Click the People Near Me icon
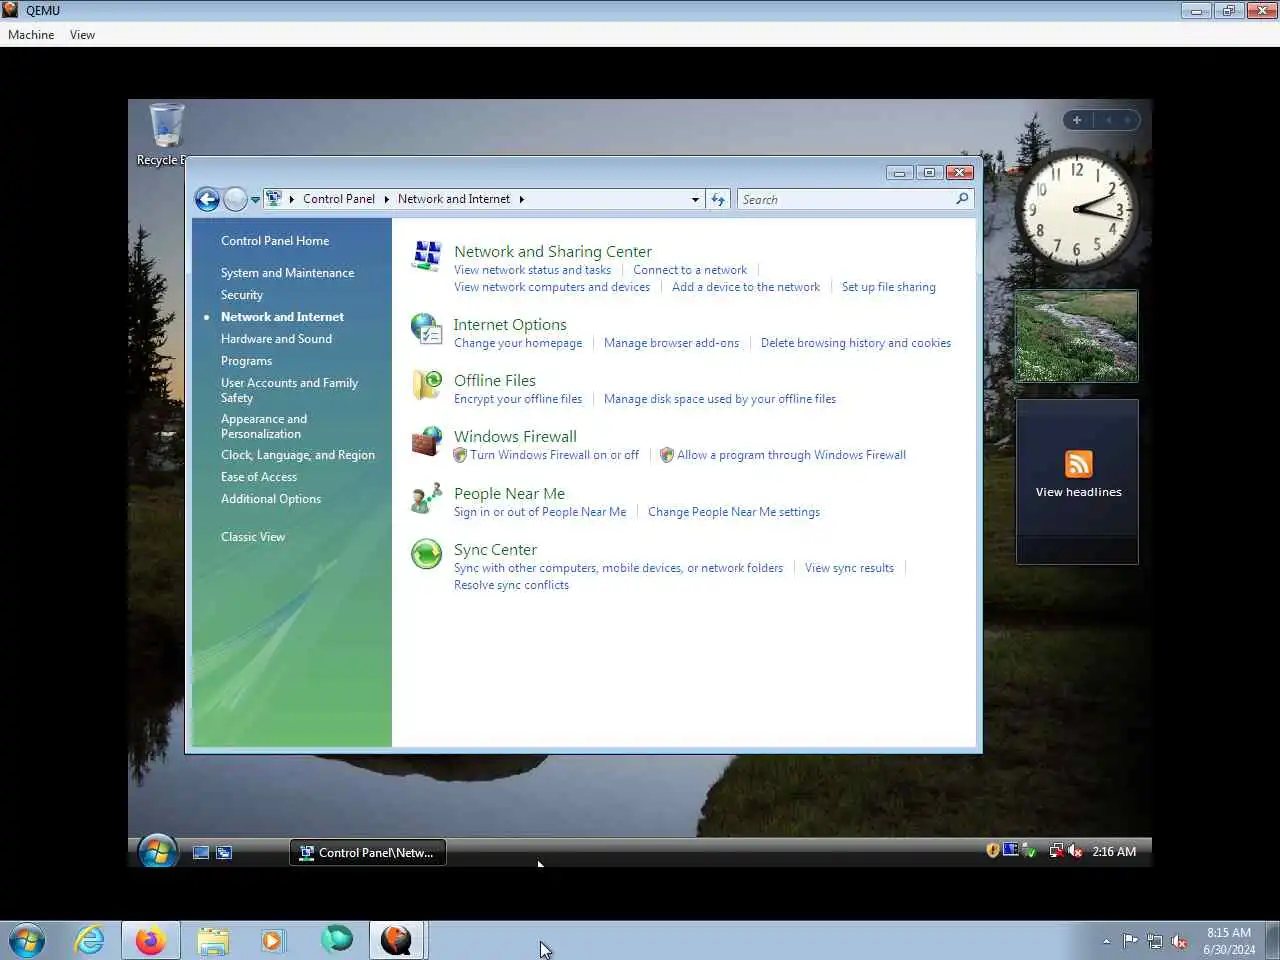 (x=427, y=498)
